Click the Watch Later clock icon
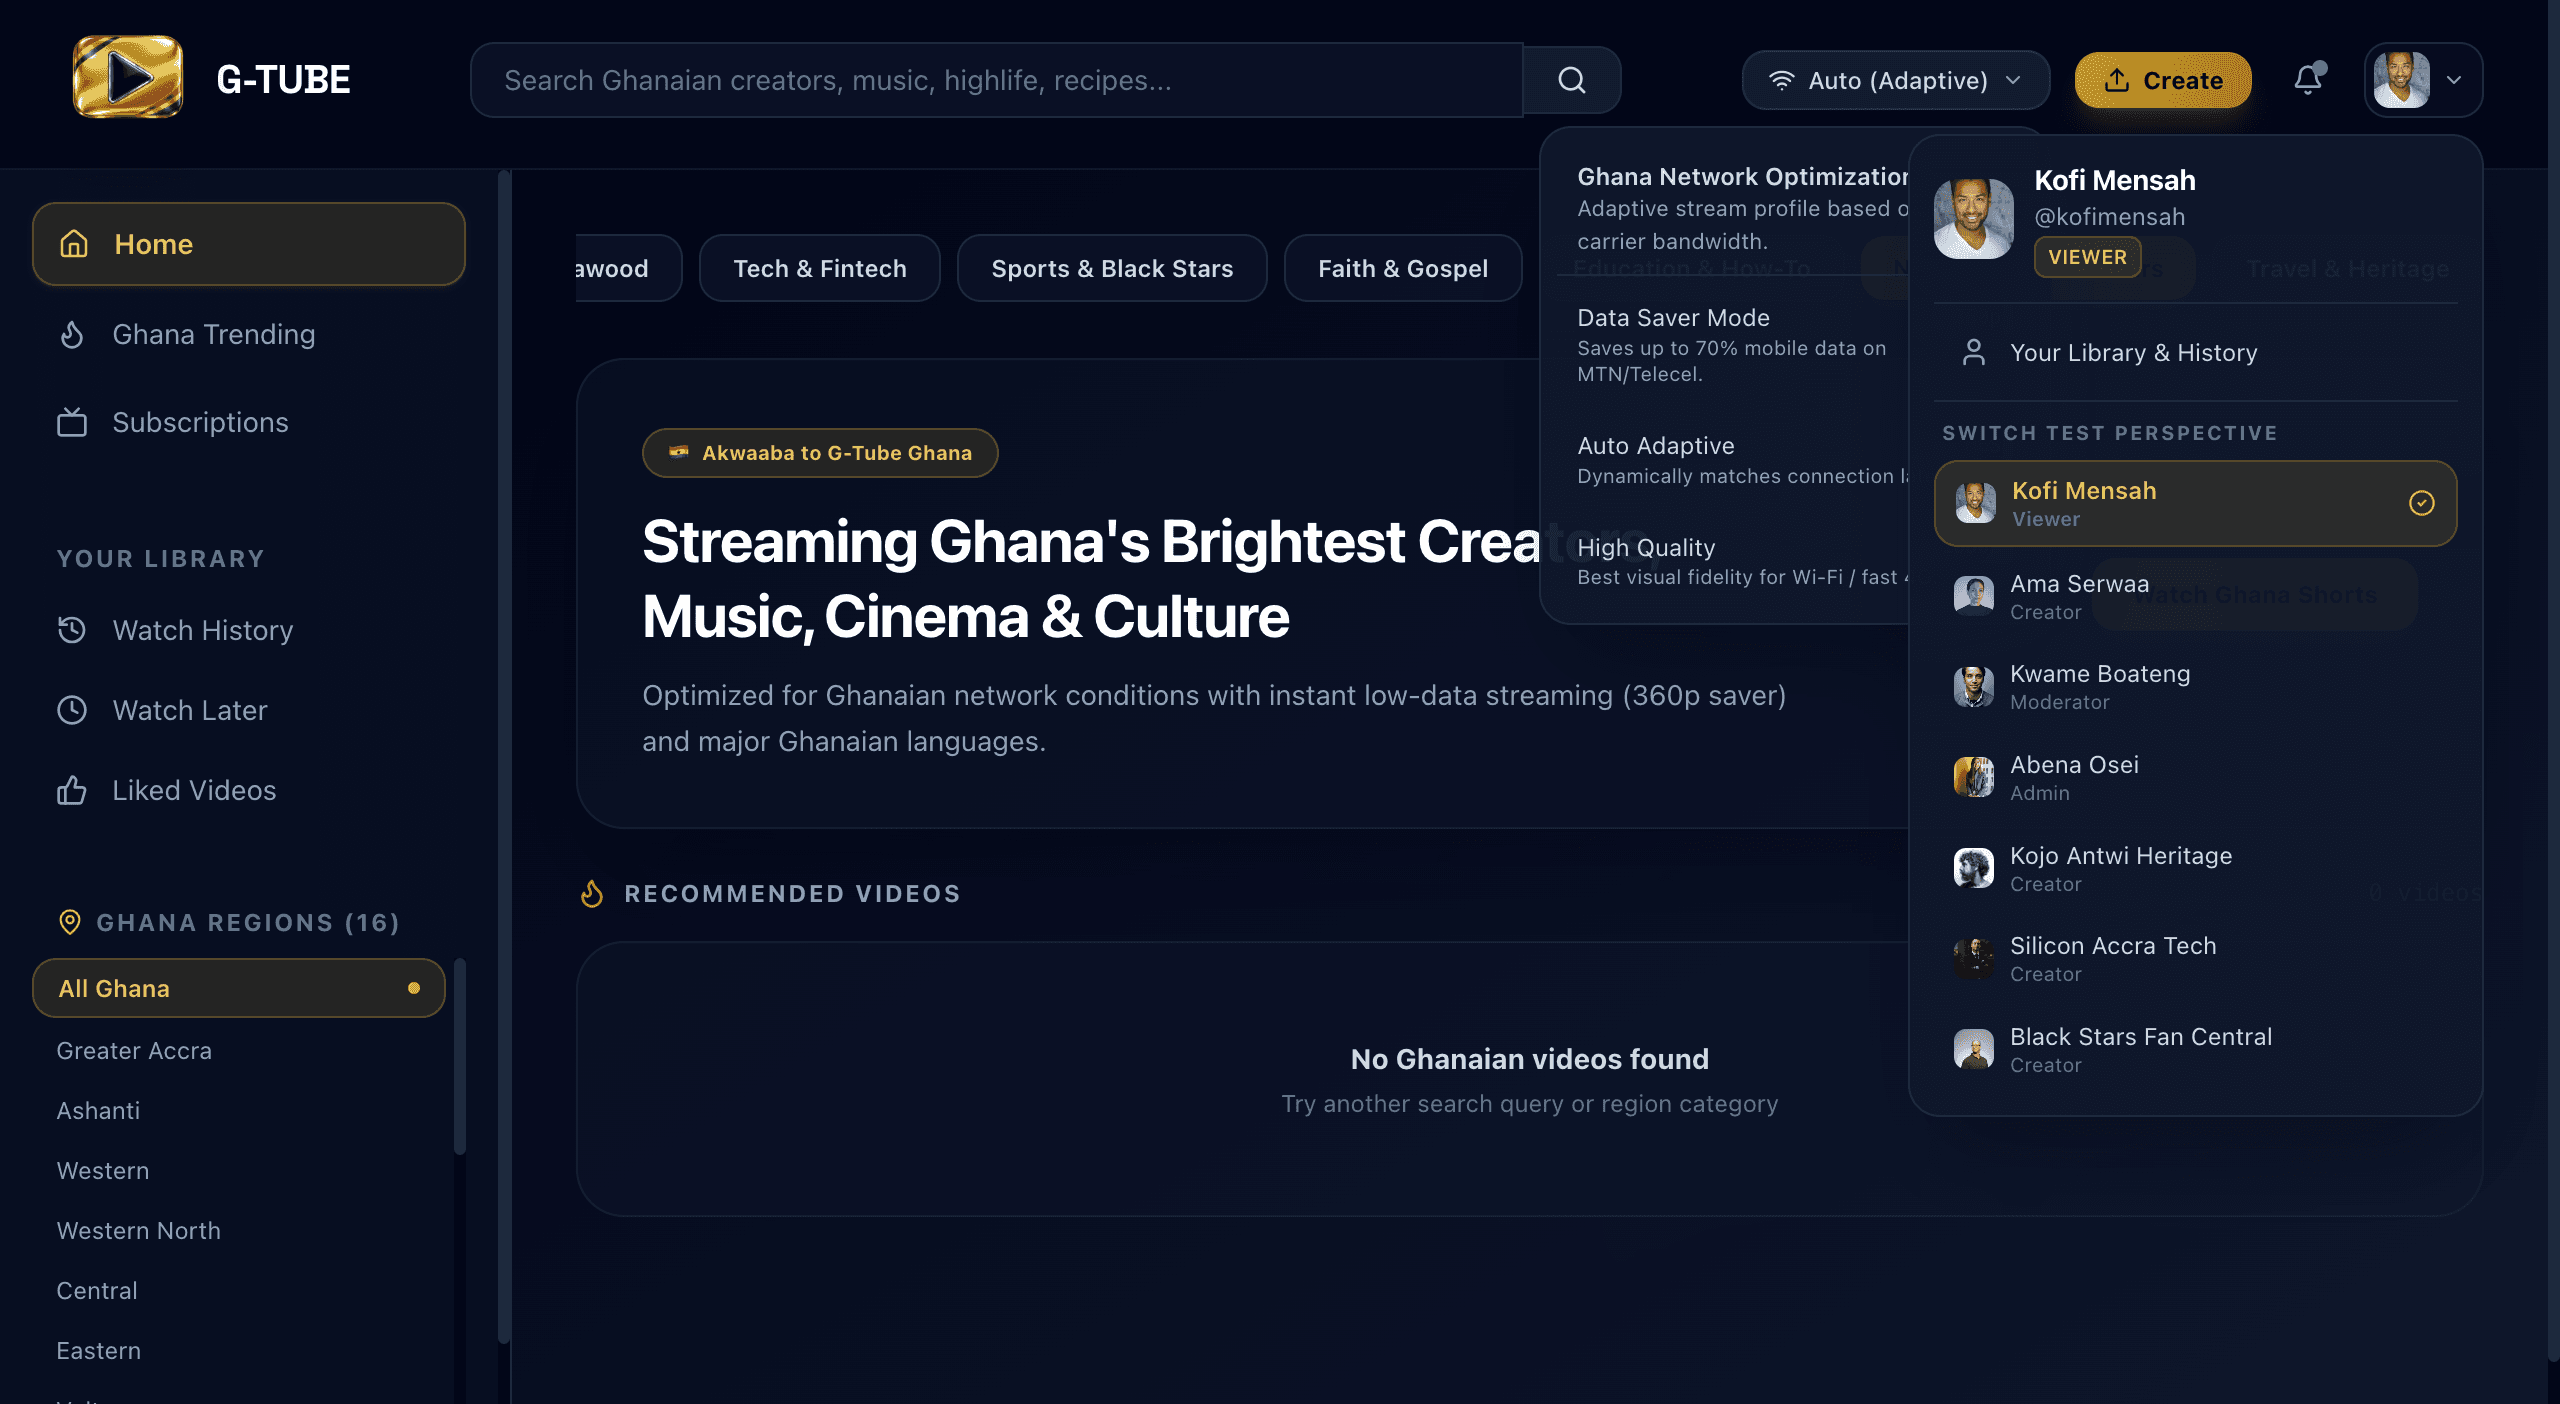This screenshot has width=2560, height=1404. tap(72, 710)
